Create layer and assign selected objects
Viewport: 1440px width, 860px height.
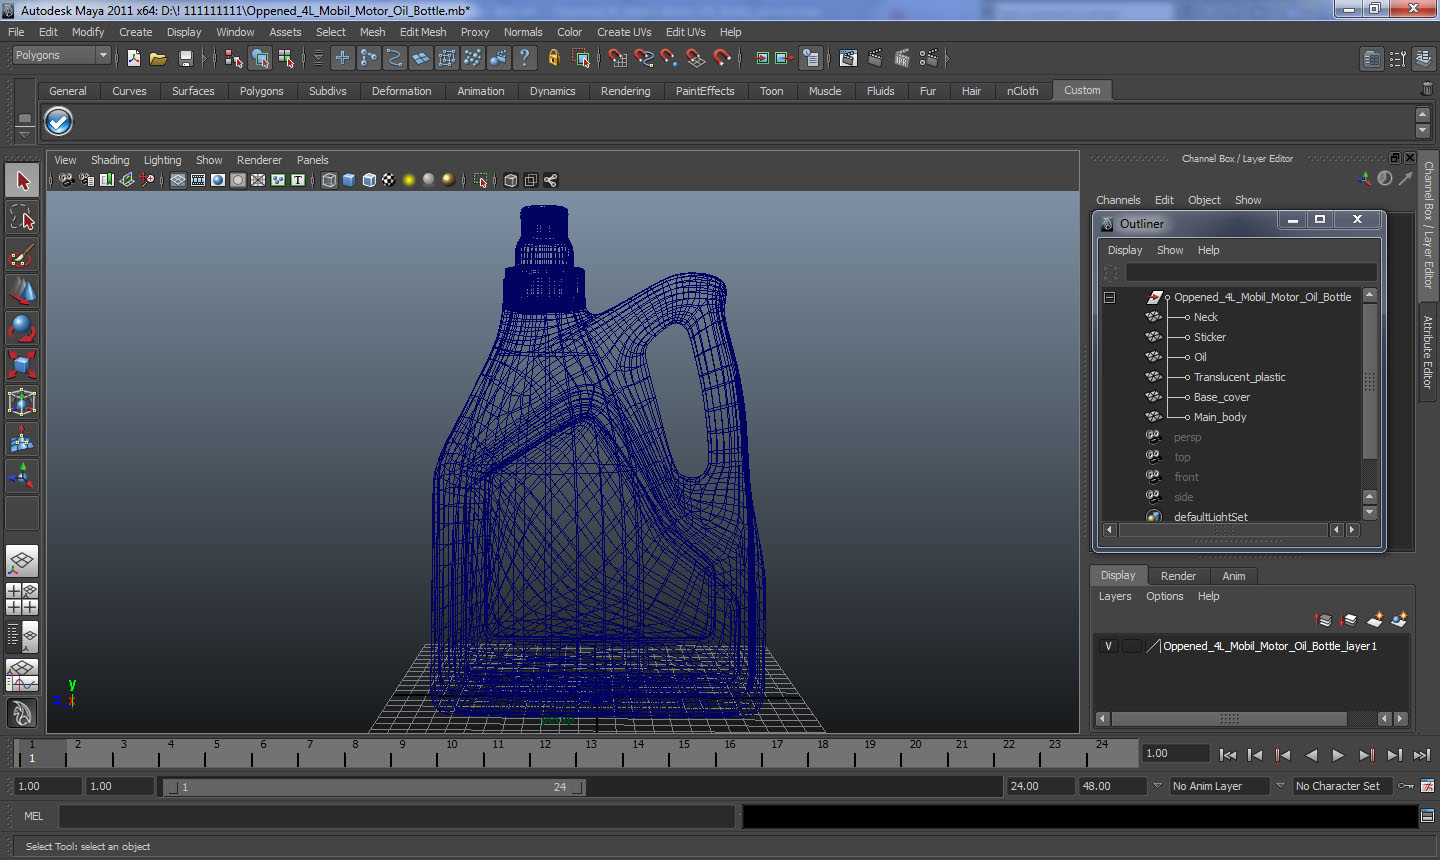coord(1399,620)
